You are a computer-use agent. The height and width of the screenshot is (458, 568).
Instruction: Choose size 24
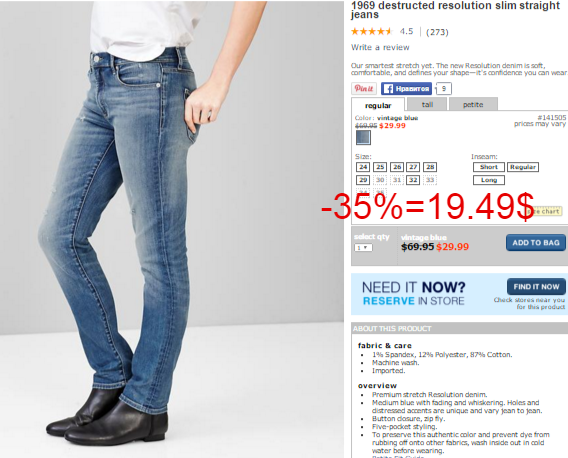[x=363, y=167]
